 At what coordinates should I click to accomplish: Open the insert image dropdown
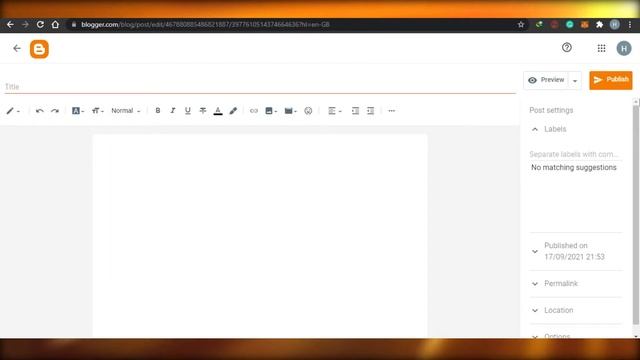[x=271, y=111]
